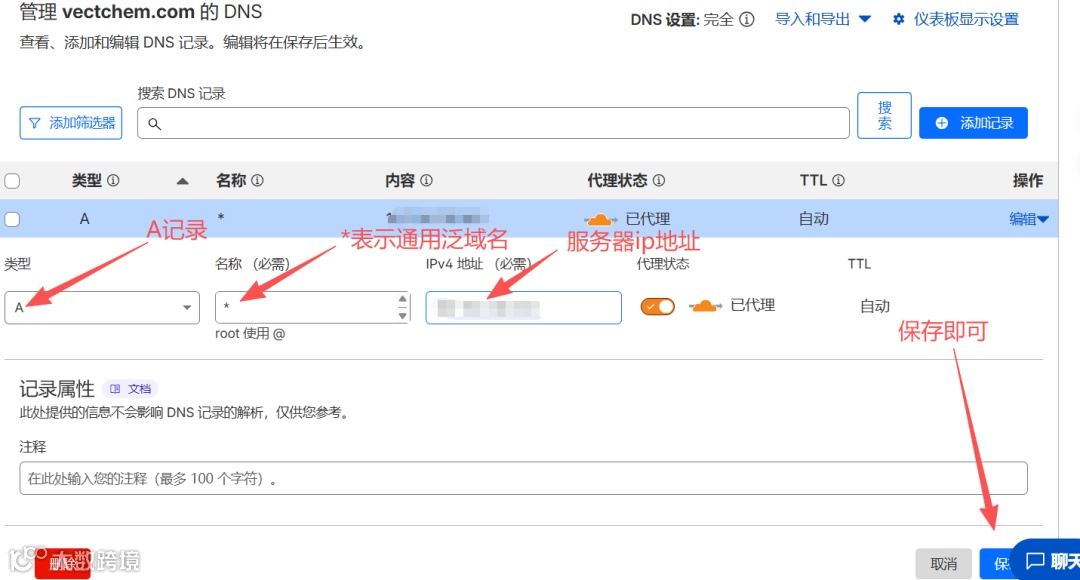Screen dimensions: 1080x580
Task: Click 自动 TTL value in record row
Action: [813, 219]
